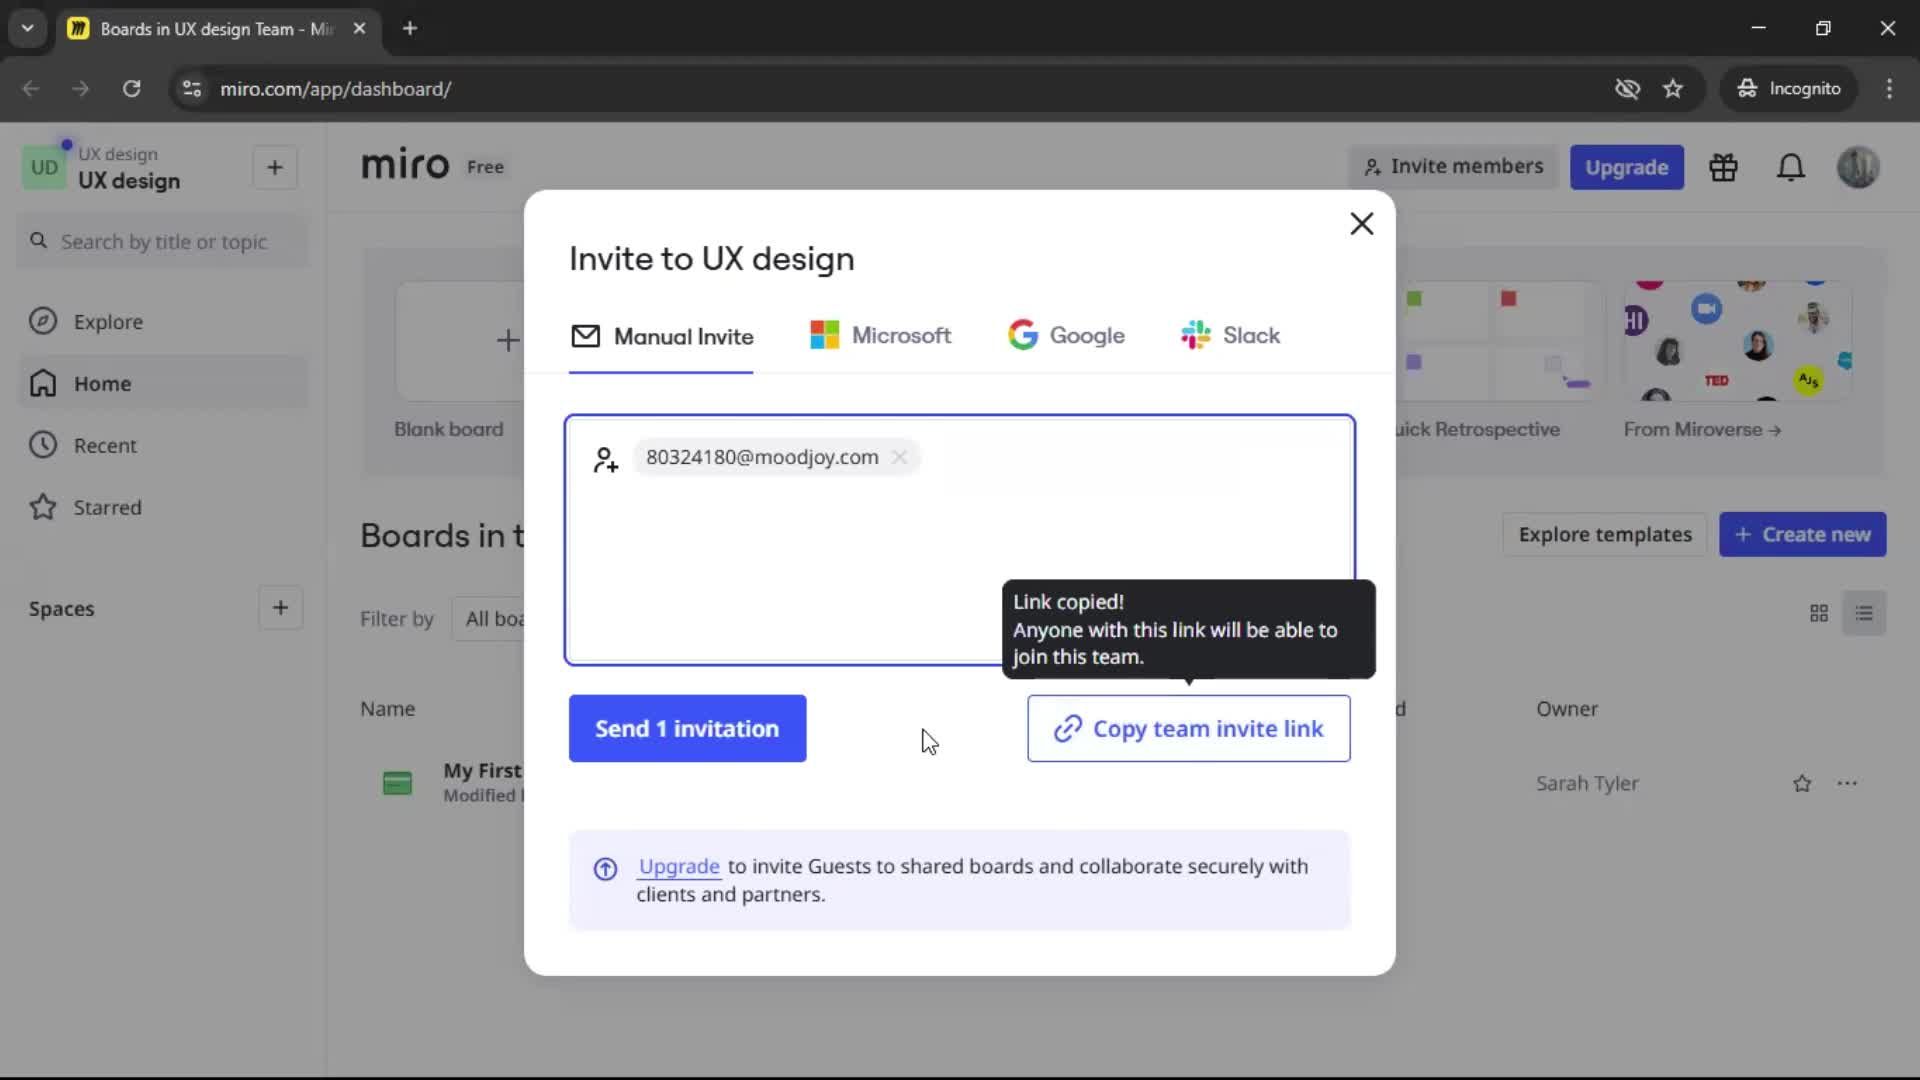The image size is (1920, 1080).
Task: Go to Home in the sidebar
Action: (163, 384)
